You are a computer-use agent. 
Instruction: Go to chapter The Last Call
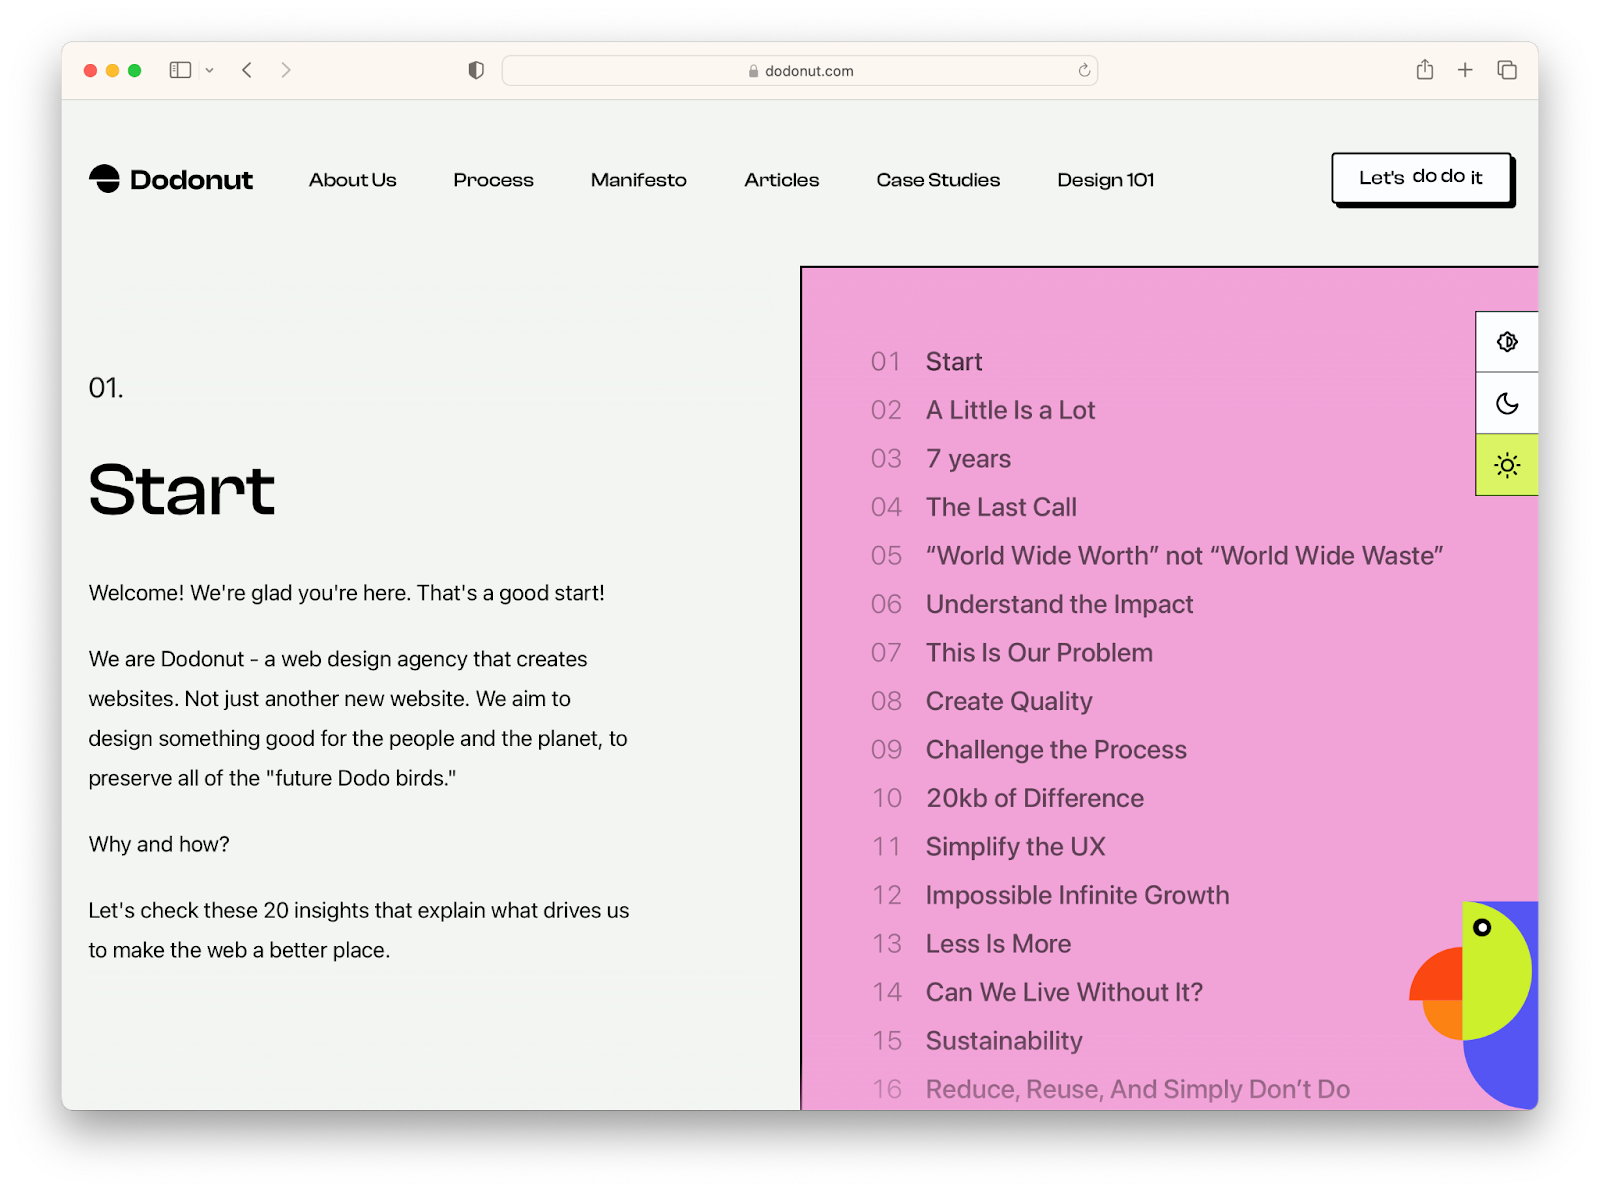(974, 507)
